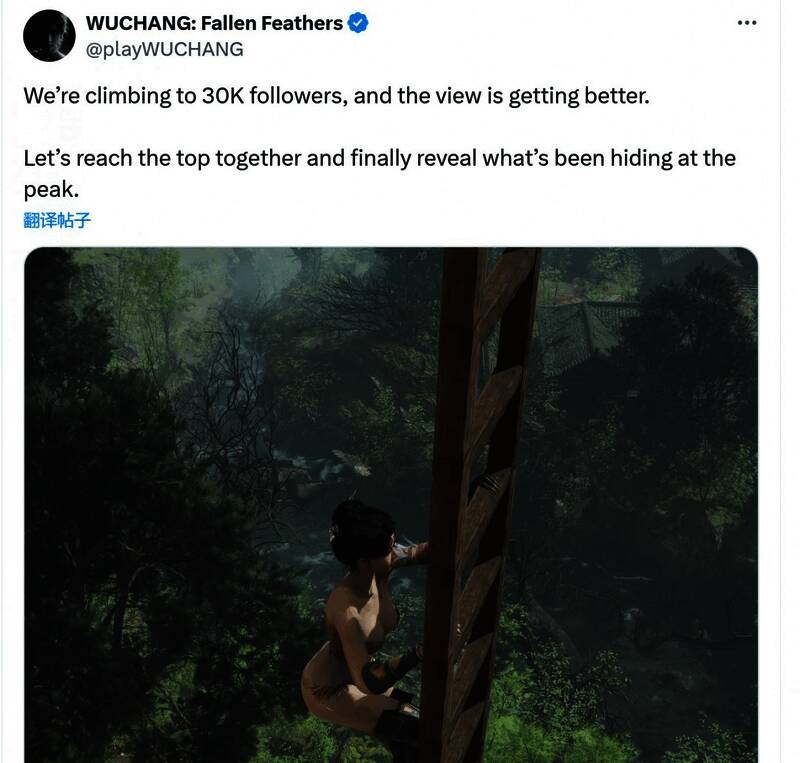Open the three-dot more options menu

click(x=746, y=23)
